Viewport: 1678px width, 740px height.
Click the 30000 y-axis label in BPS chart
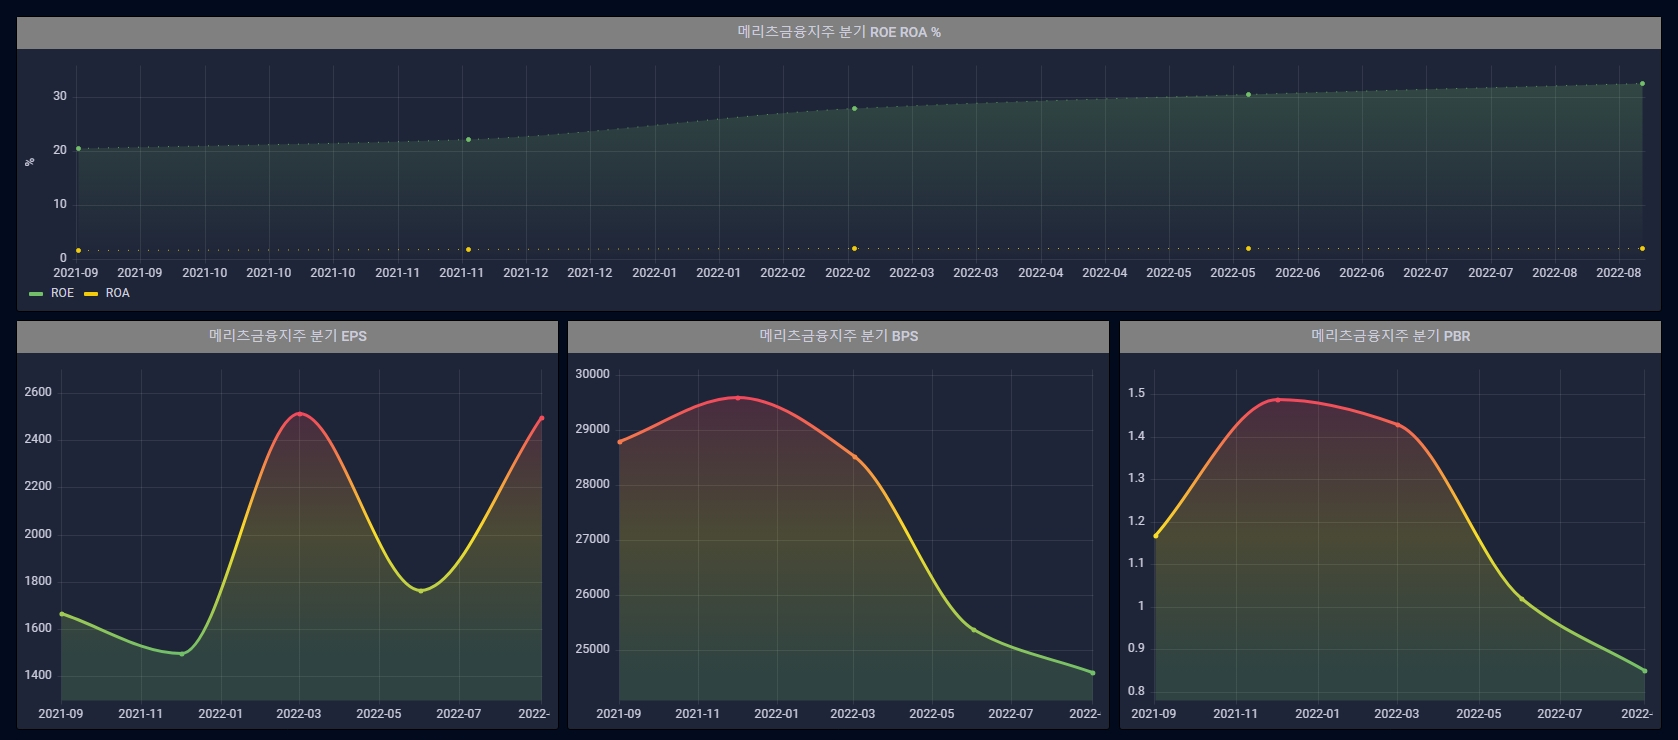[x=592, y=374]
